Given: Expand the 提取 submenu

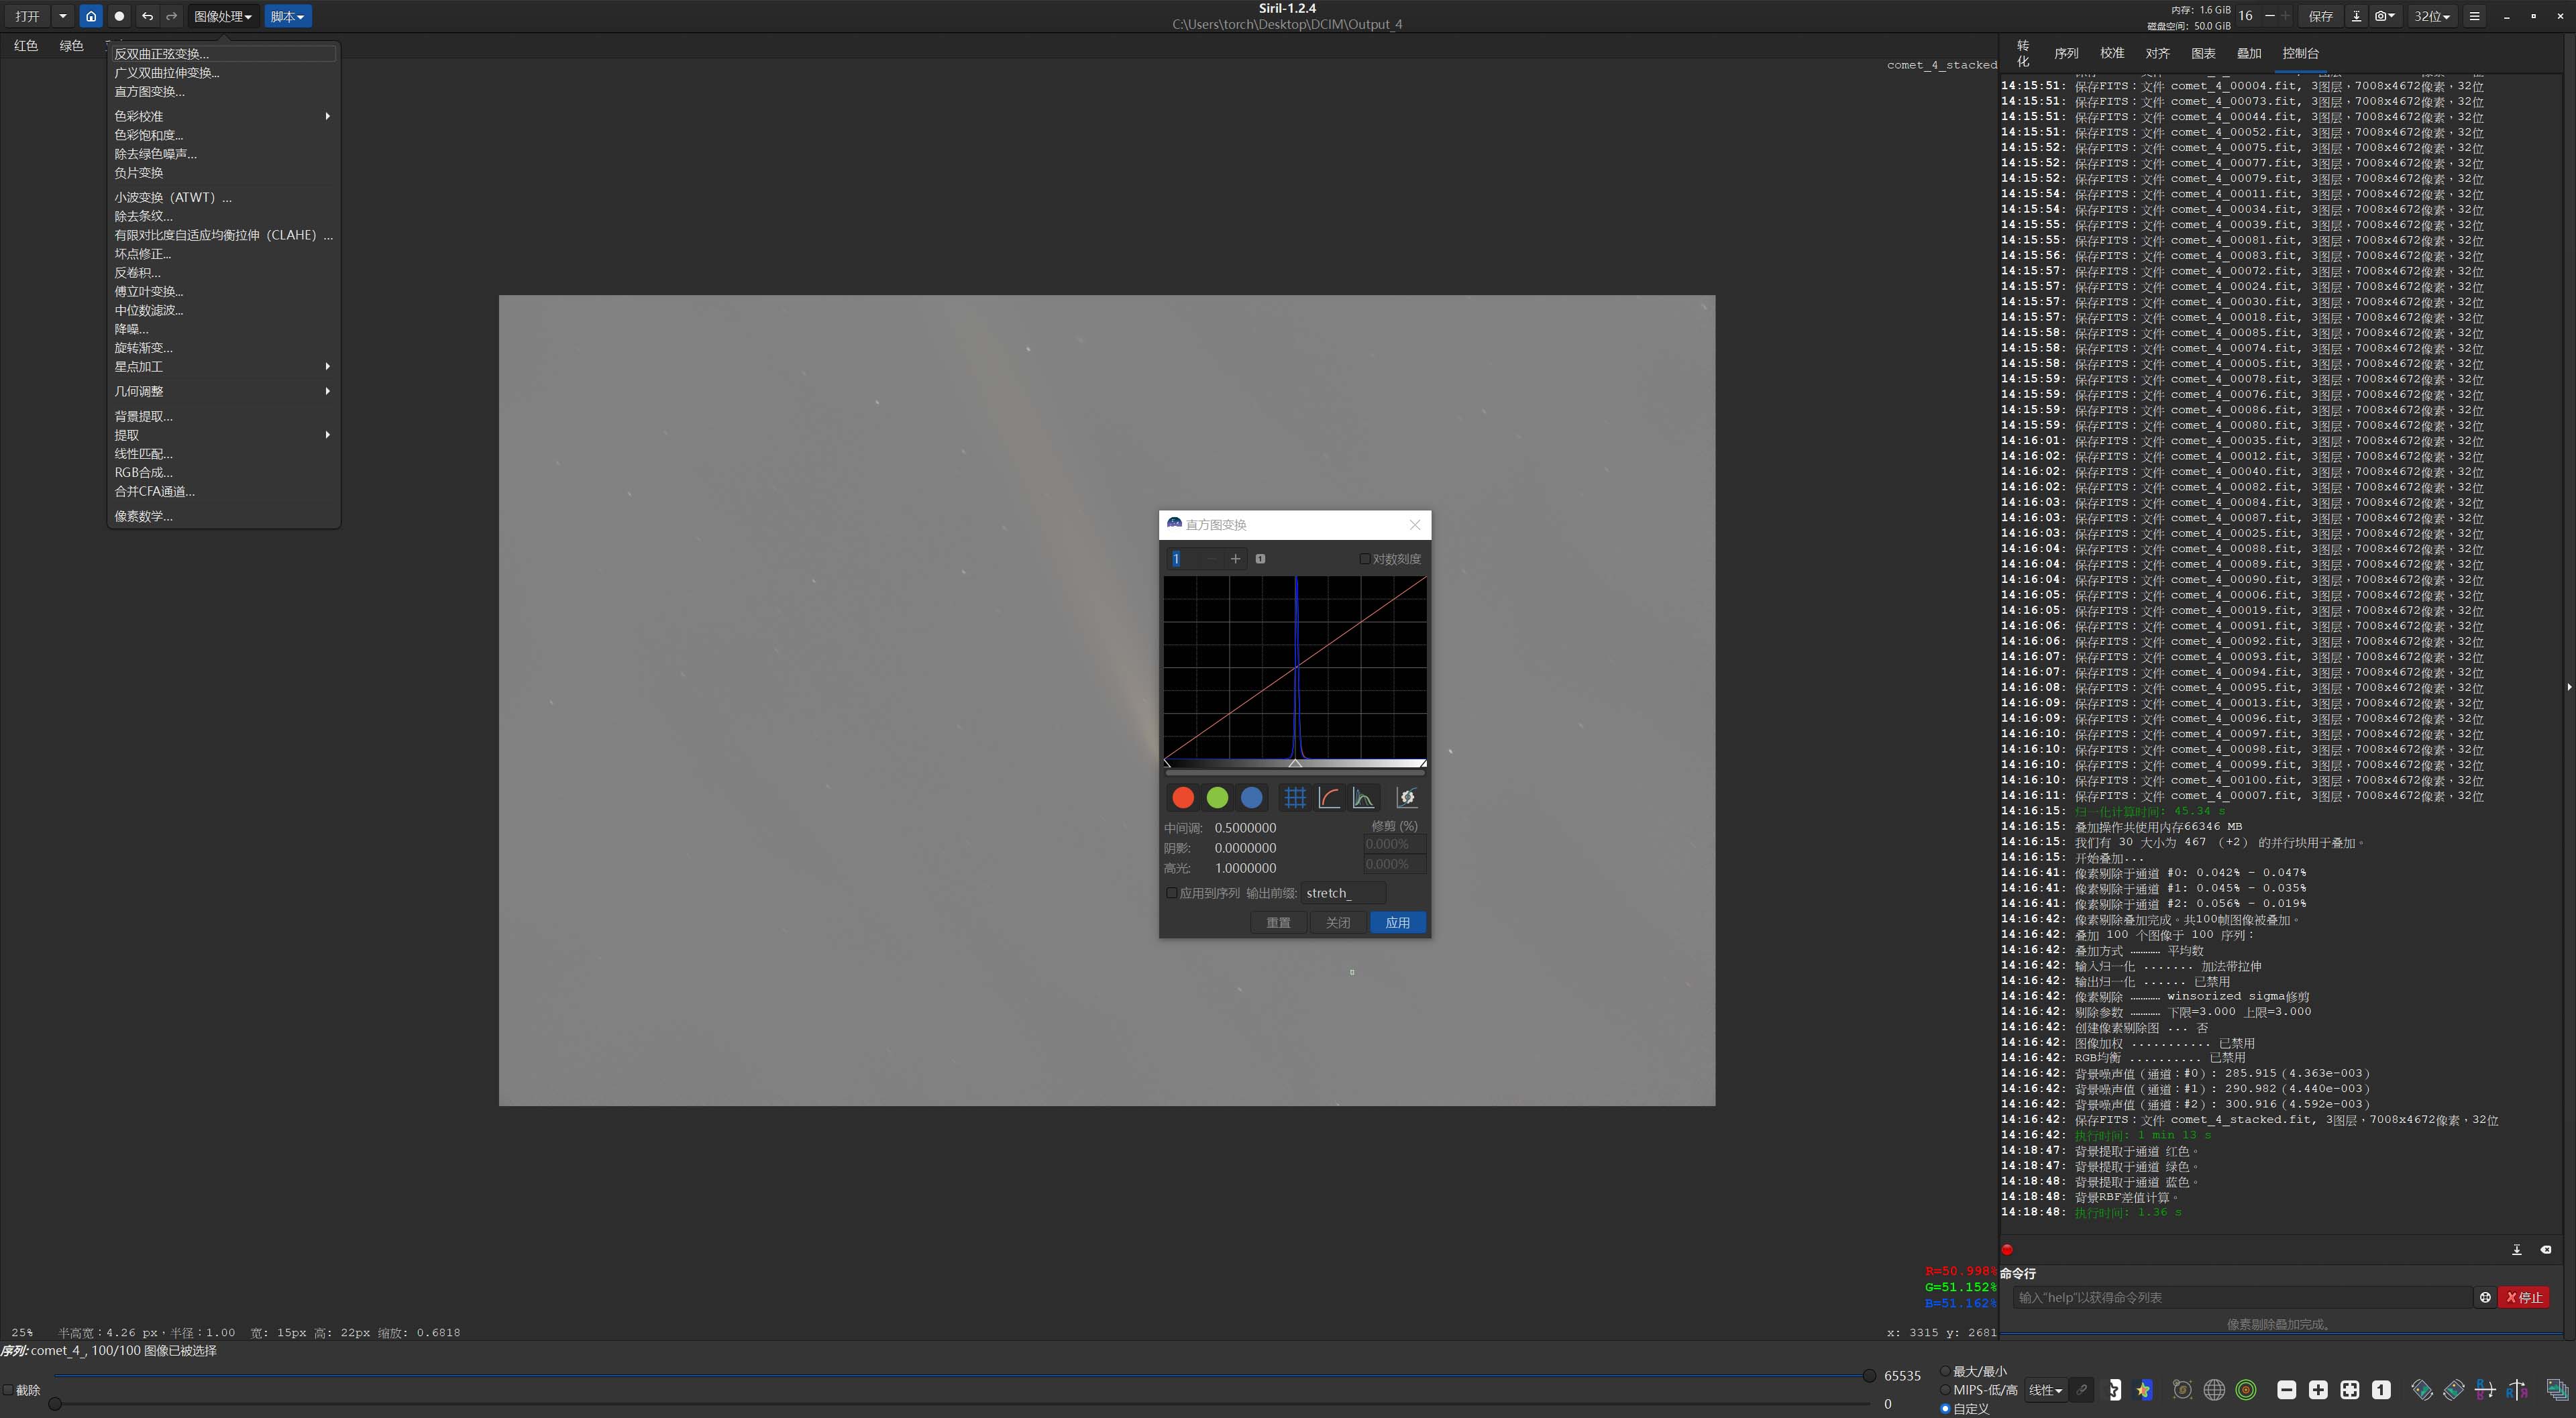Looking at the screenshot, I should click(223, 435).
